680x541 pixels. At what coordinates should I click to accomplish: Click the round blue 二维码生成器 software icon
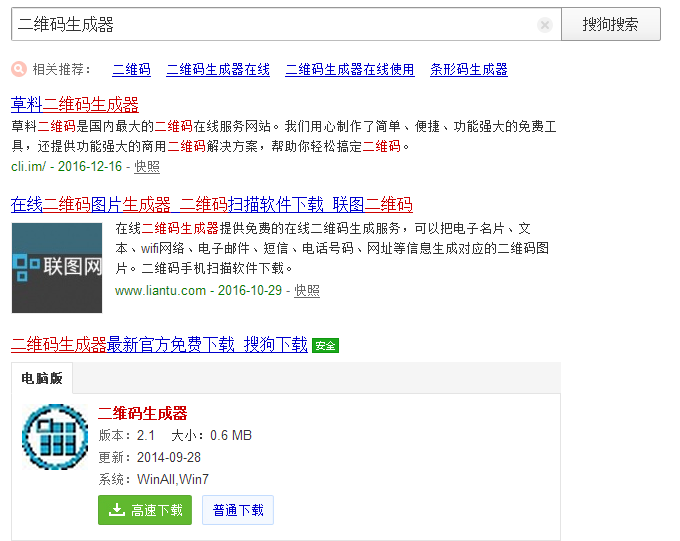point(56,436)
